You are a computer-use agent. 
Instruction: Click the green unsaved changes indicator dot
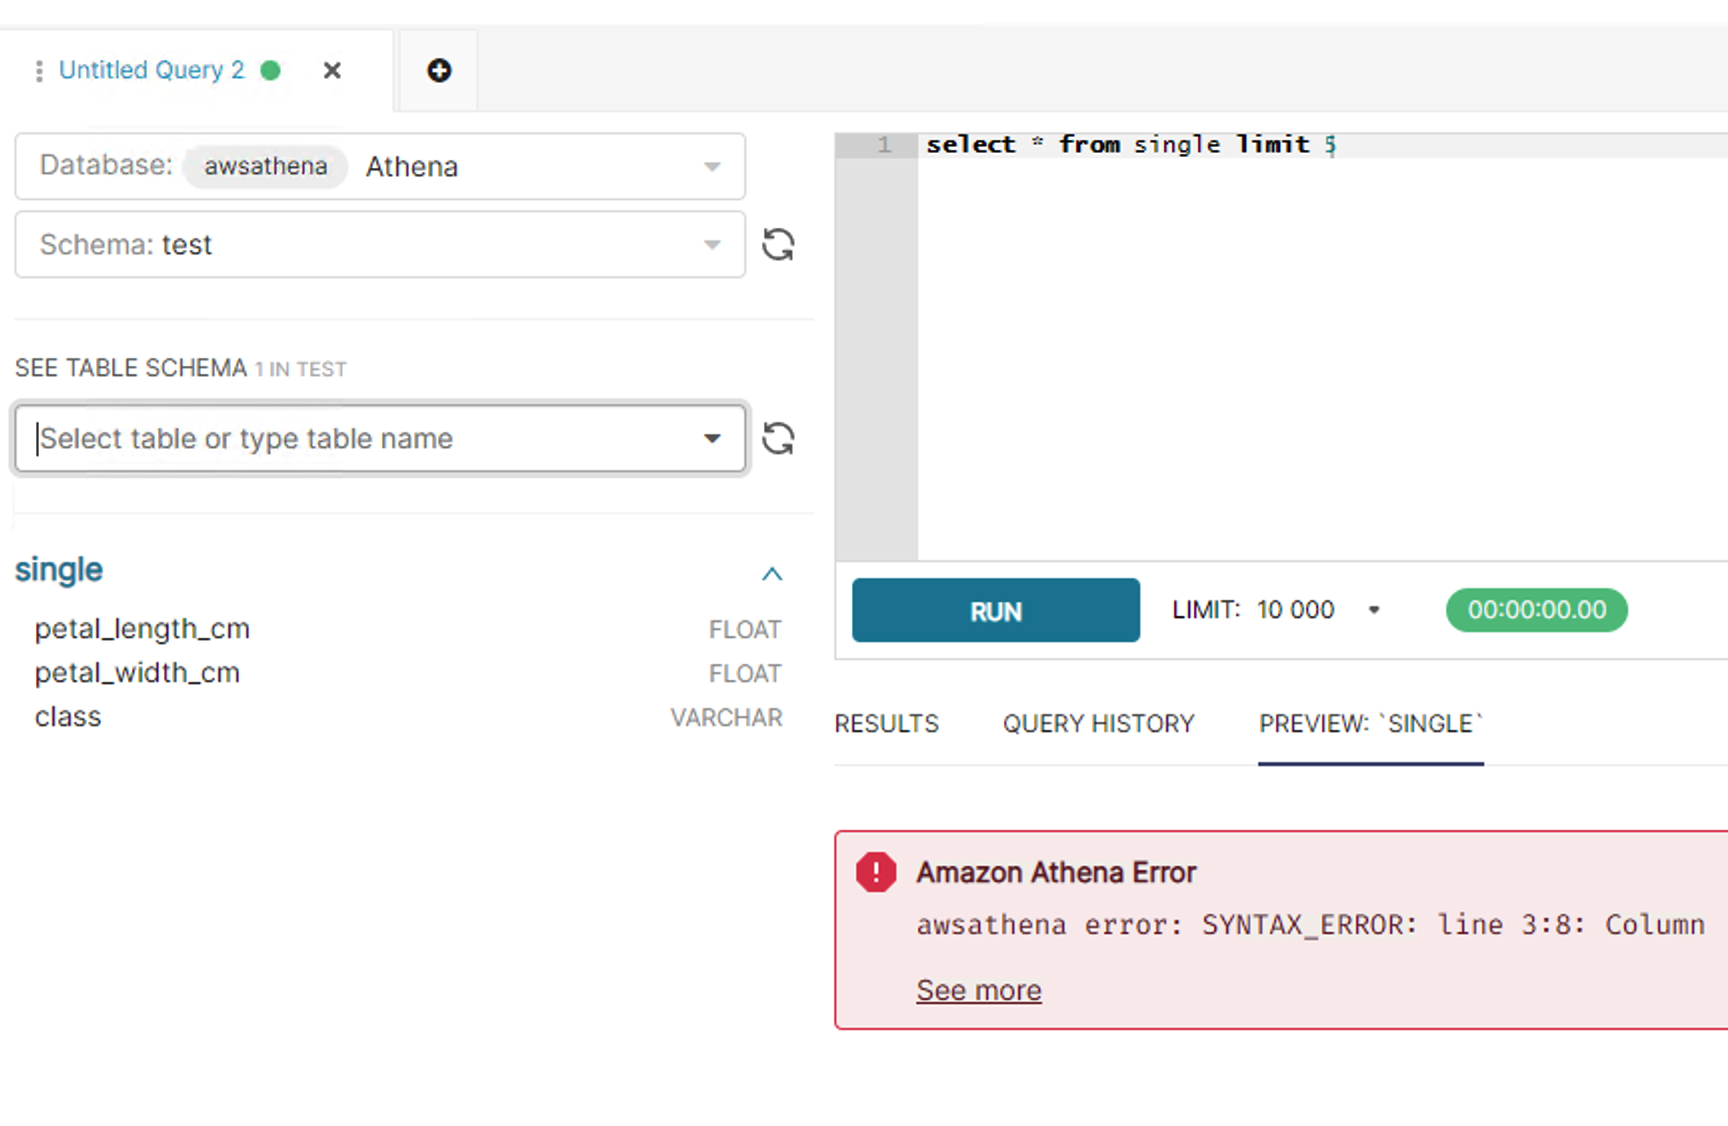pos(271,71)
